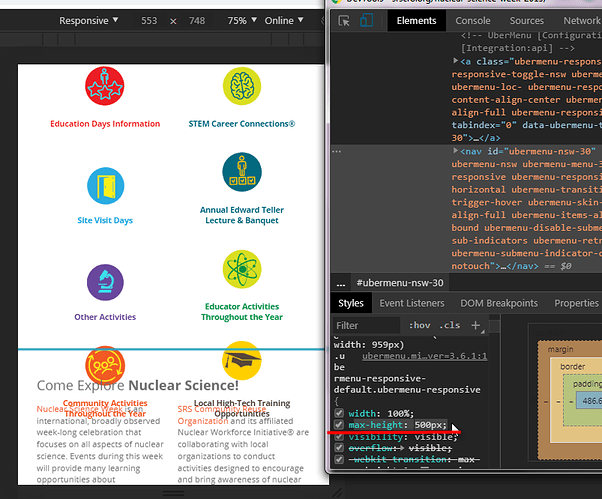Click the :hov element state button
This screenshot has height=499, width=602.
pyautogui.click(x=419, y=325)
